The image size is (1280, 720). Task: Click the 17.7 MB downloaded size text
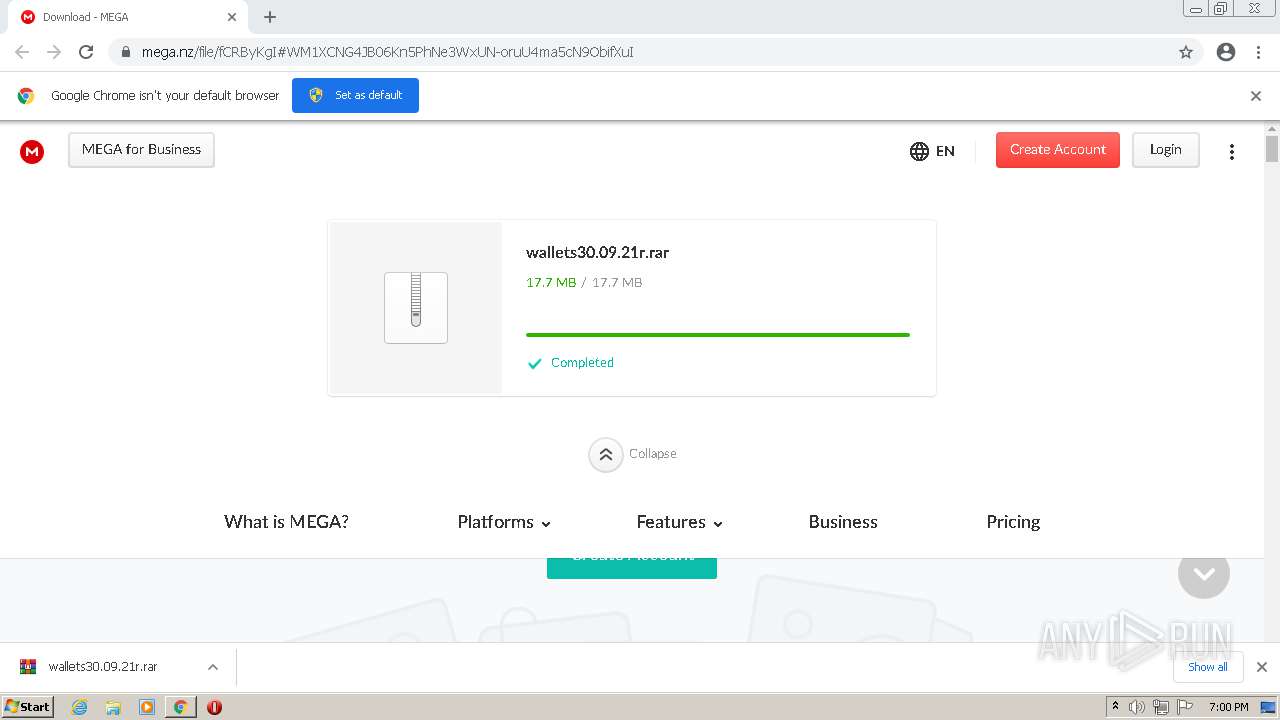tap(551, 283)
